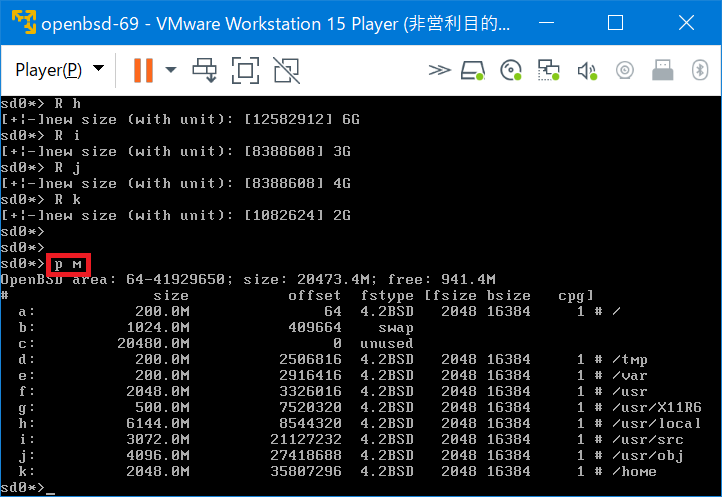Image resolution: width=722 pixels, height=497 pixels.
Task: Open the Player(P) menu
Action: click(x=48, y=70)
